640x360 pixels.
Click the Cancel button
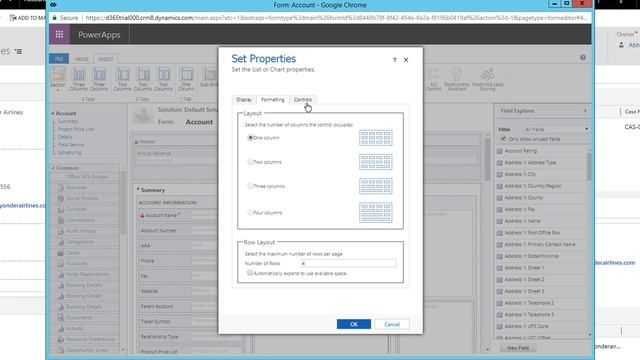coord(392,324)
